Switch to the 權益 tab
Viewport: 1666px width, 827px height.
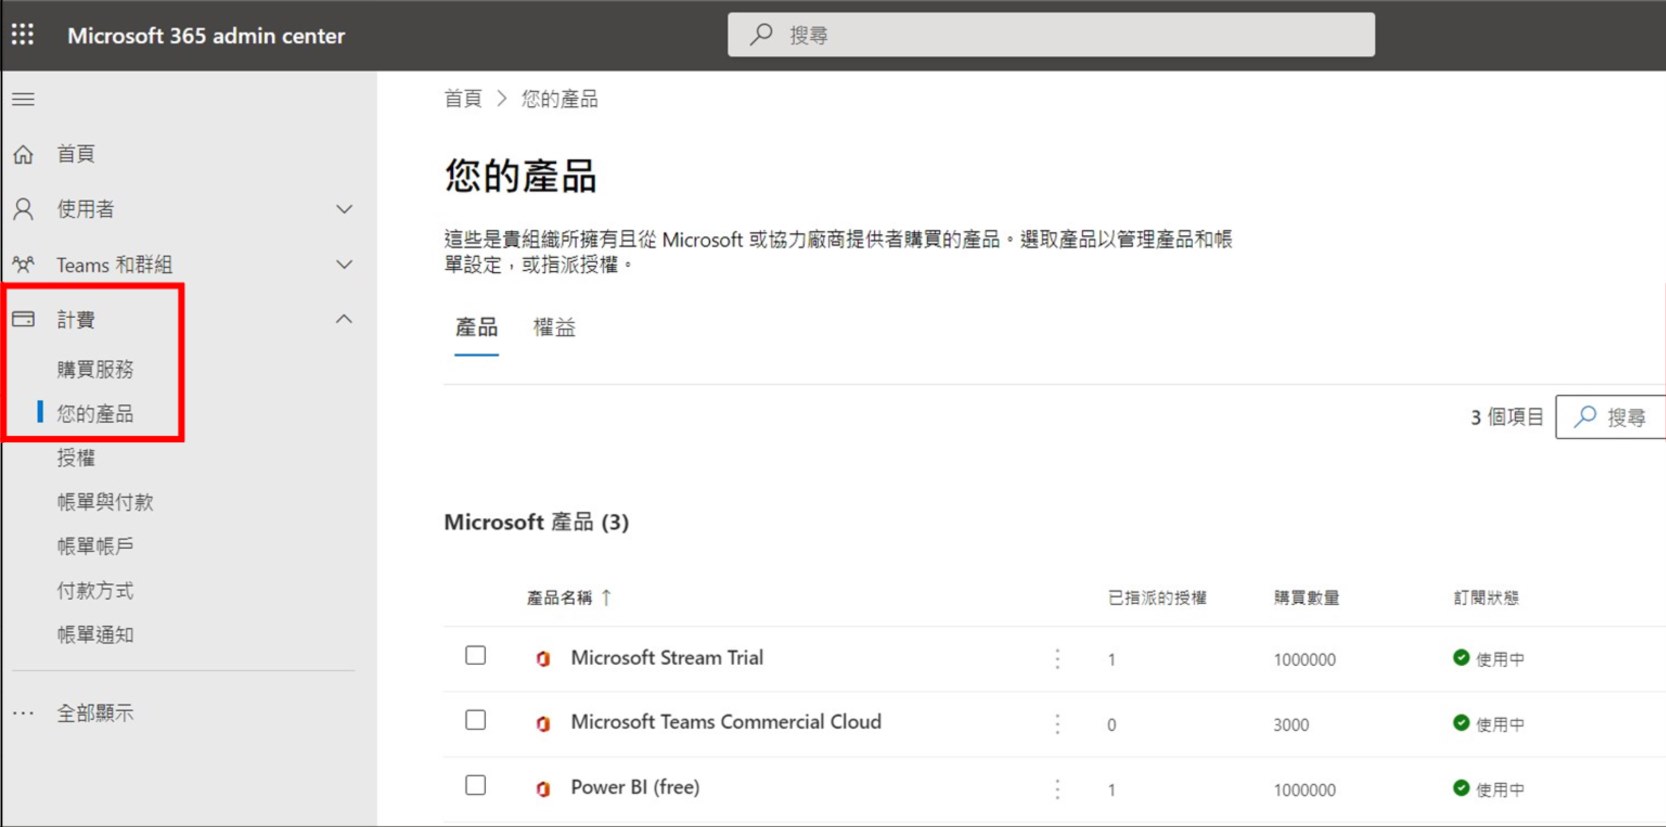(x=554, y=328)
